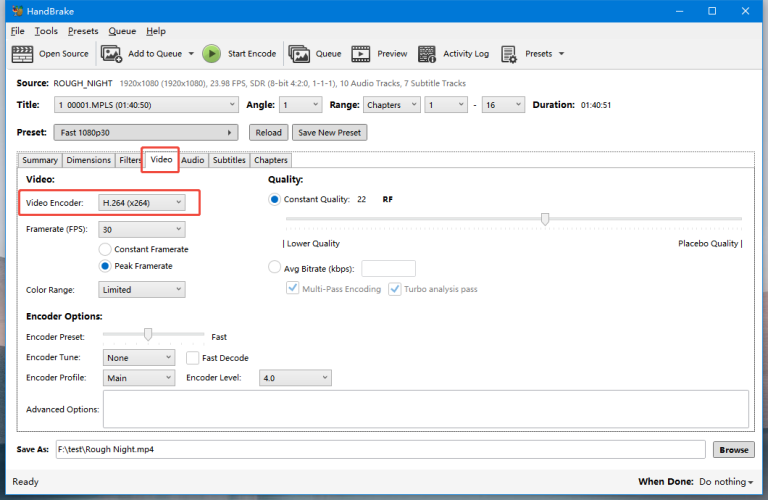Viewport: 768px width, 500px height.
Task: Select Constant Framerate radio button
Action: pos(105,249)
